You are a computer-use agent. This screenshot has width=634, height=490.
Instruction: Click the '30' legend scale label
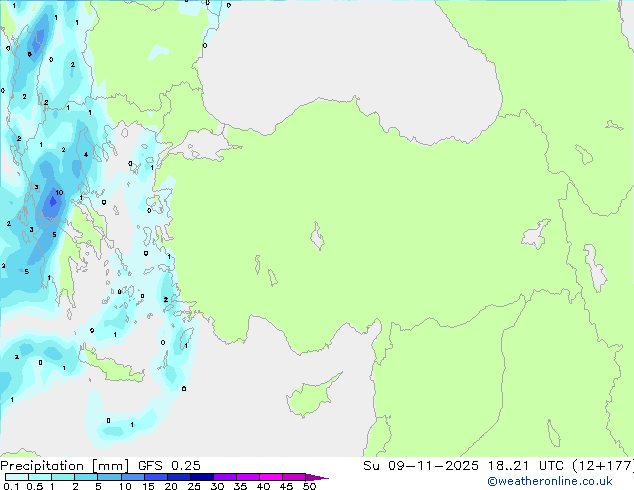pyautogui.click(x=217, y=486)
